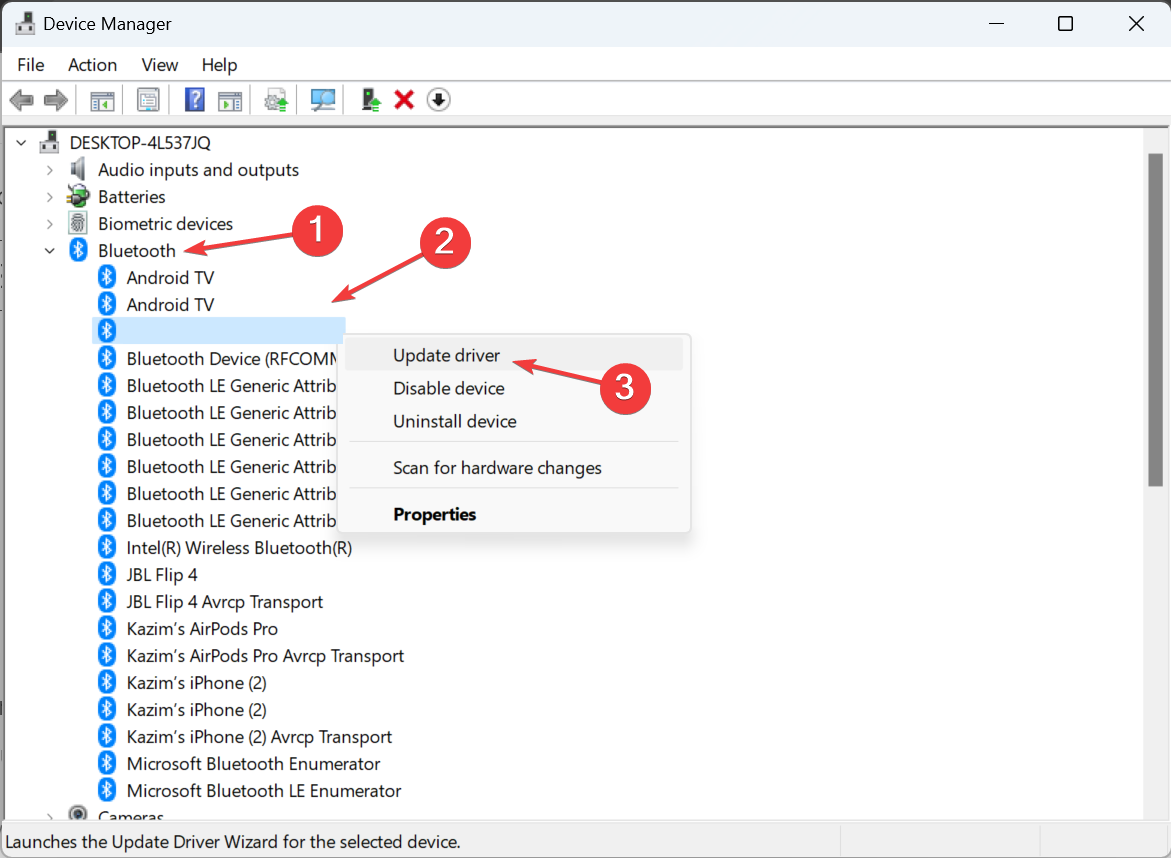Screen dimensions: 1171x858
Task: Choose Update driver from context menu
Action: coord(514,355)
